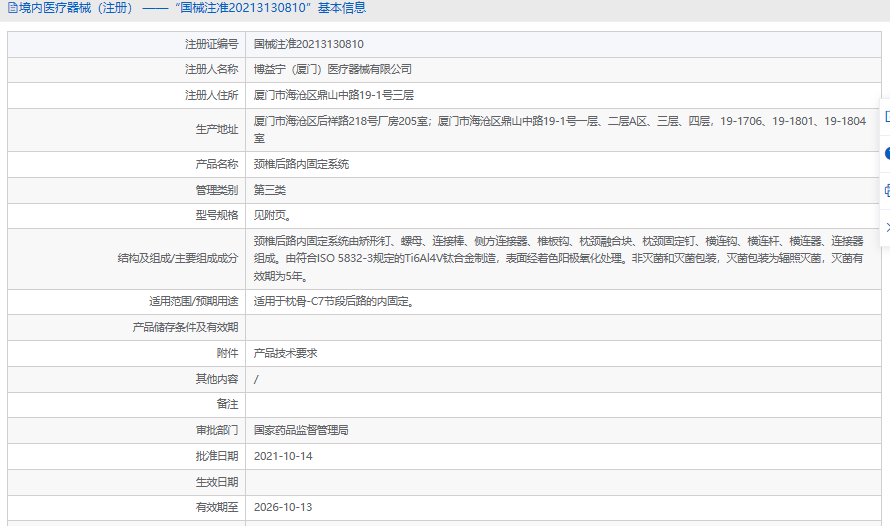The image size is (890, 526).
Task: Select the registration number 国械注准20213130810 value
Action: (308, 44)
